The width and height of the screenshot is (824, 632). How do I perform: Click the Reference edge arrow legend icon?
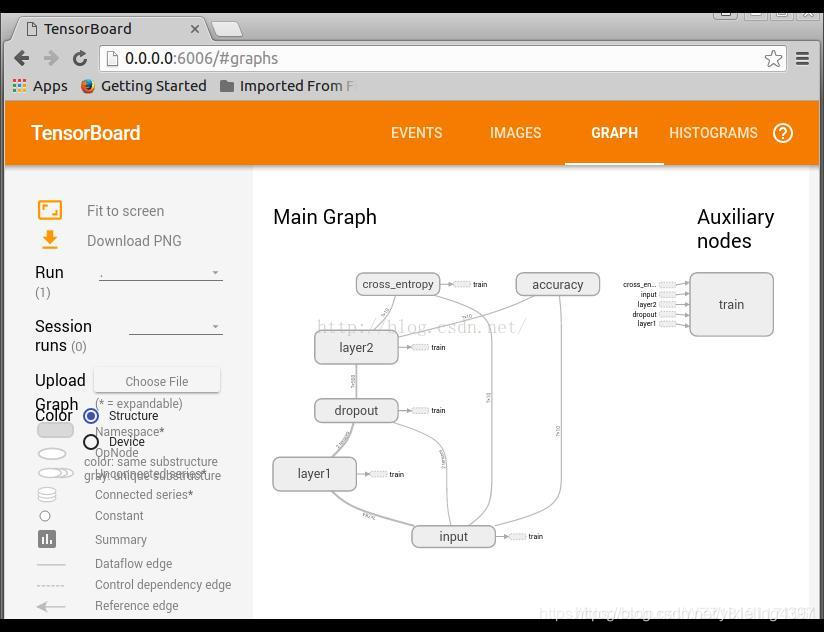[51, 606]
